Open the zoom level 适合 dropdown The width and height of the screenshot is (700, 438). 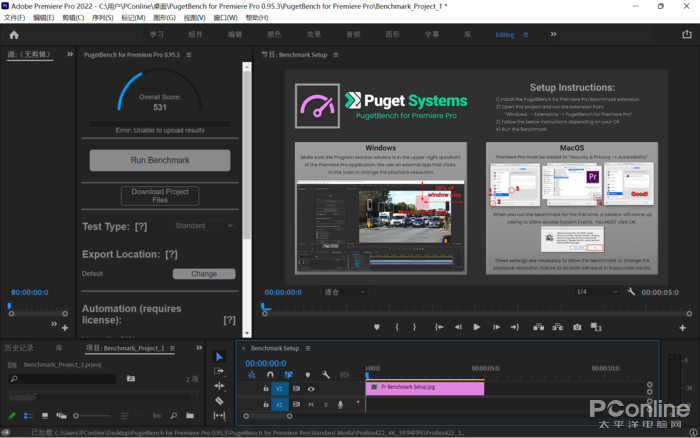(344, 292)
